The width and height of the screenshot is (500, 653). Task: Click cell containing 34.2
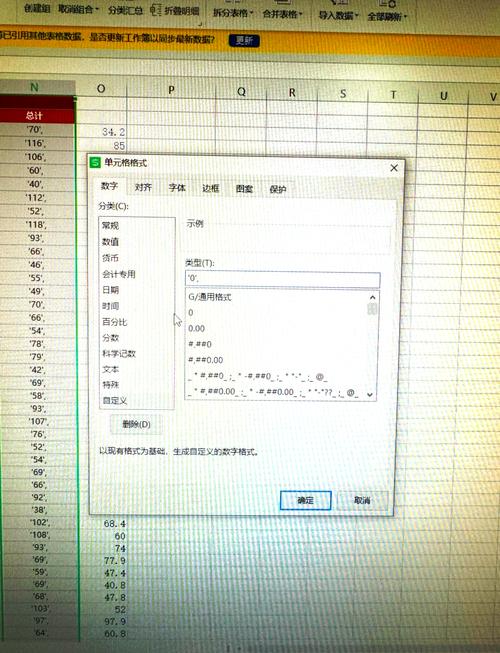tap(102, 132)
